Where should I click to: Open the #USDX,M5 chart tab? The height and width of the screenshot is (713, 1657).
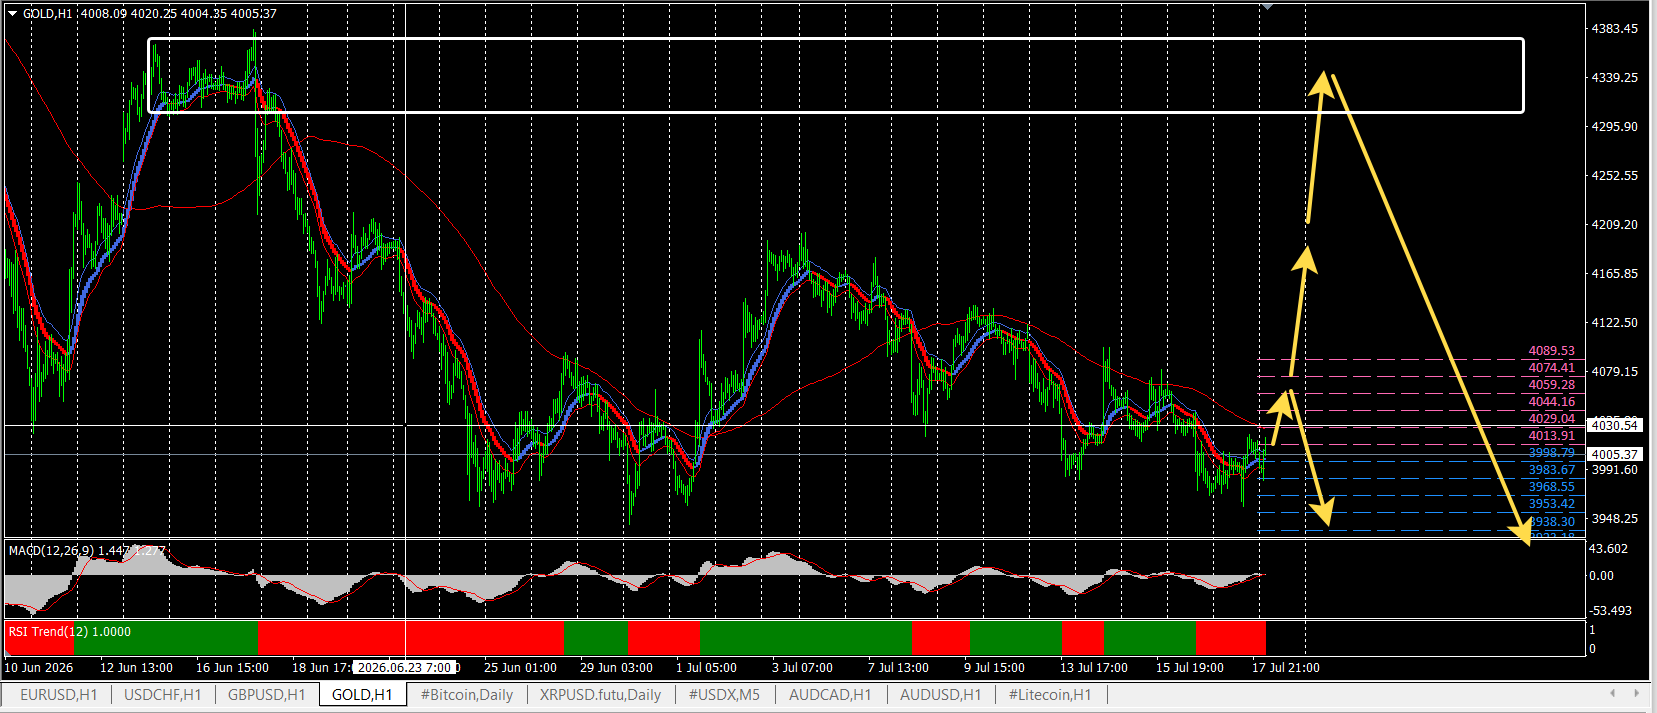click(x=724, y=695)
